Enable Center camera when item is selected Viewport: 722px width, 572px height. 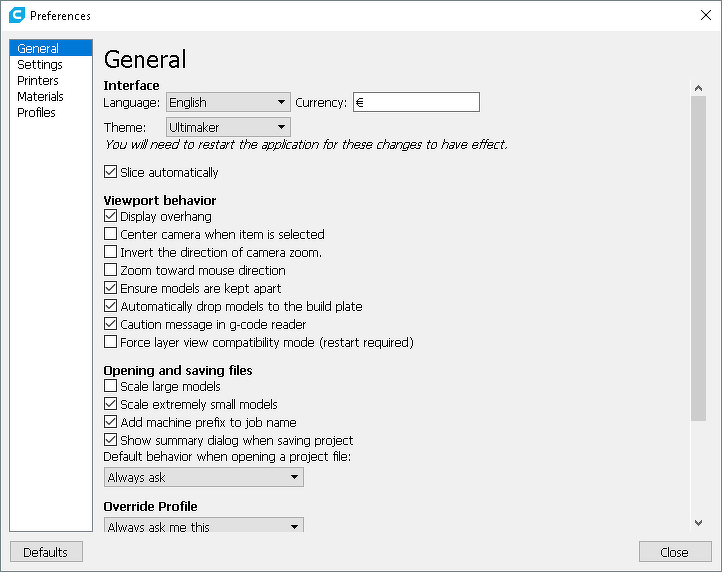click(110, 235)
